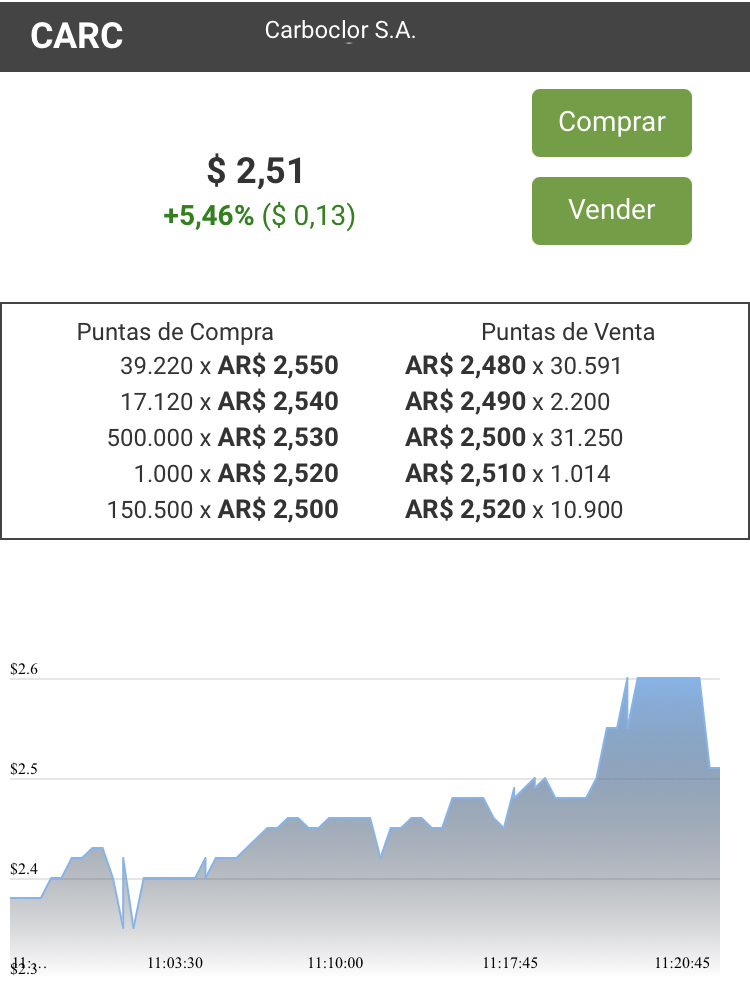Select the current price $ 2,51
The height and width of the screenshot is (983, 750).
point(256,171)
